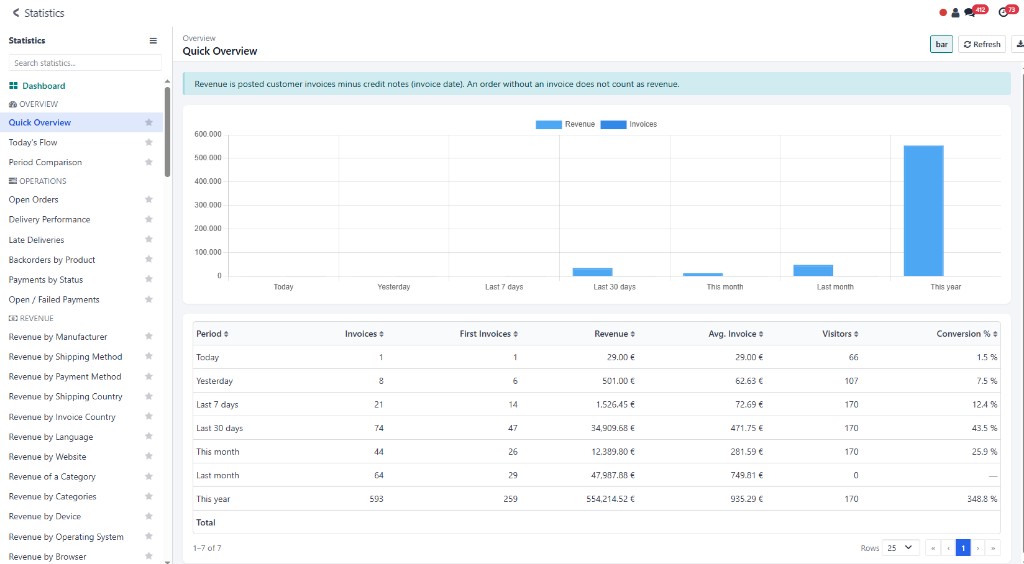Sort table by Avg. Invoice column
The image size is (1024, 564).
click(736, 334)
